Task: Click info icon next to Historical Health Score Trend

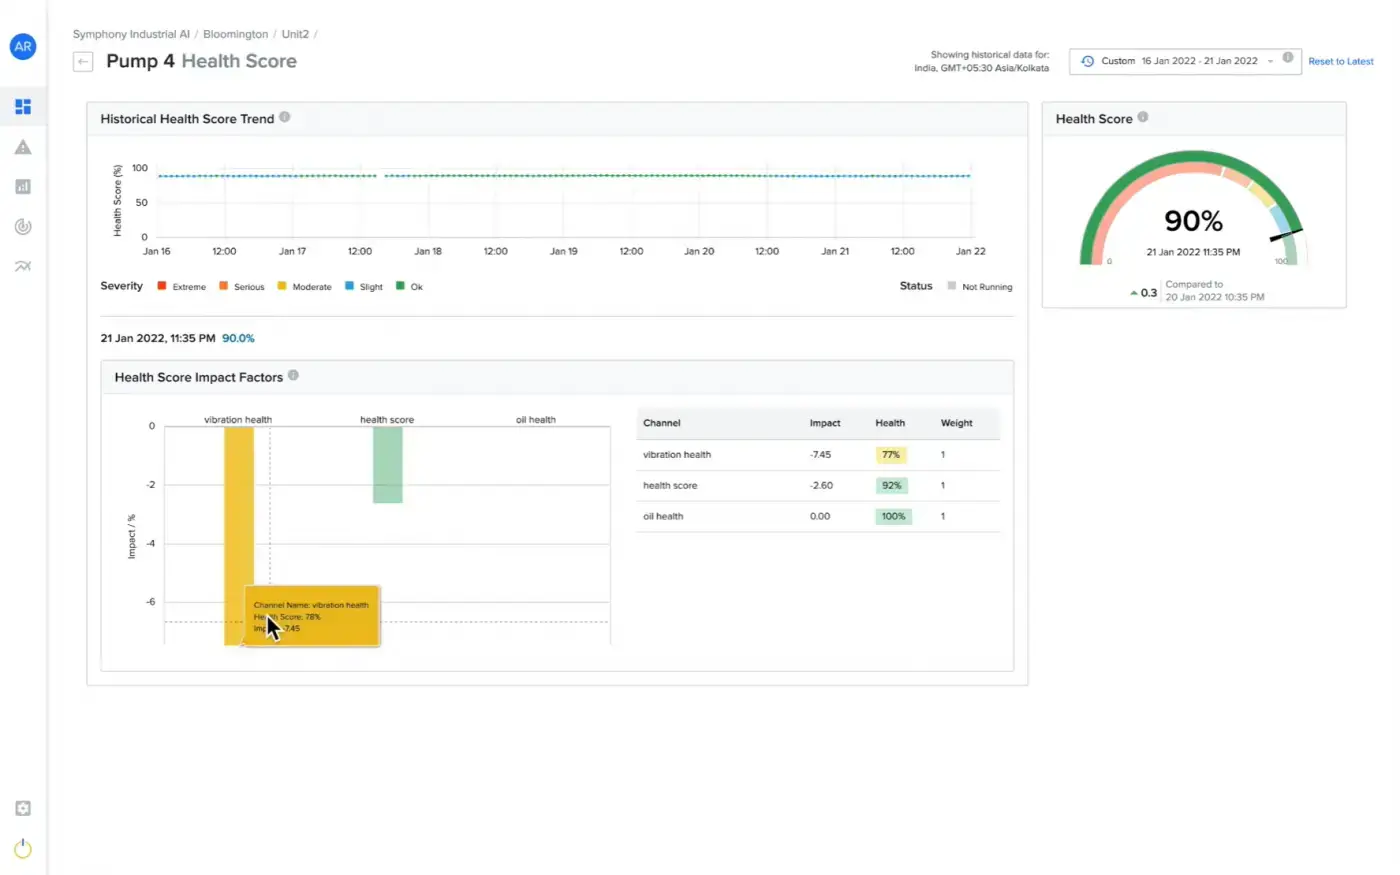Action: [x=285, y=117]
